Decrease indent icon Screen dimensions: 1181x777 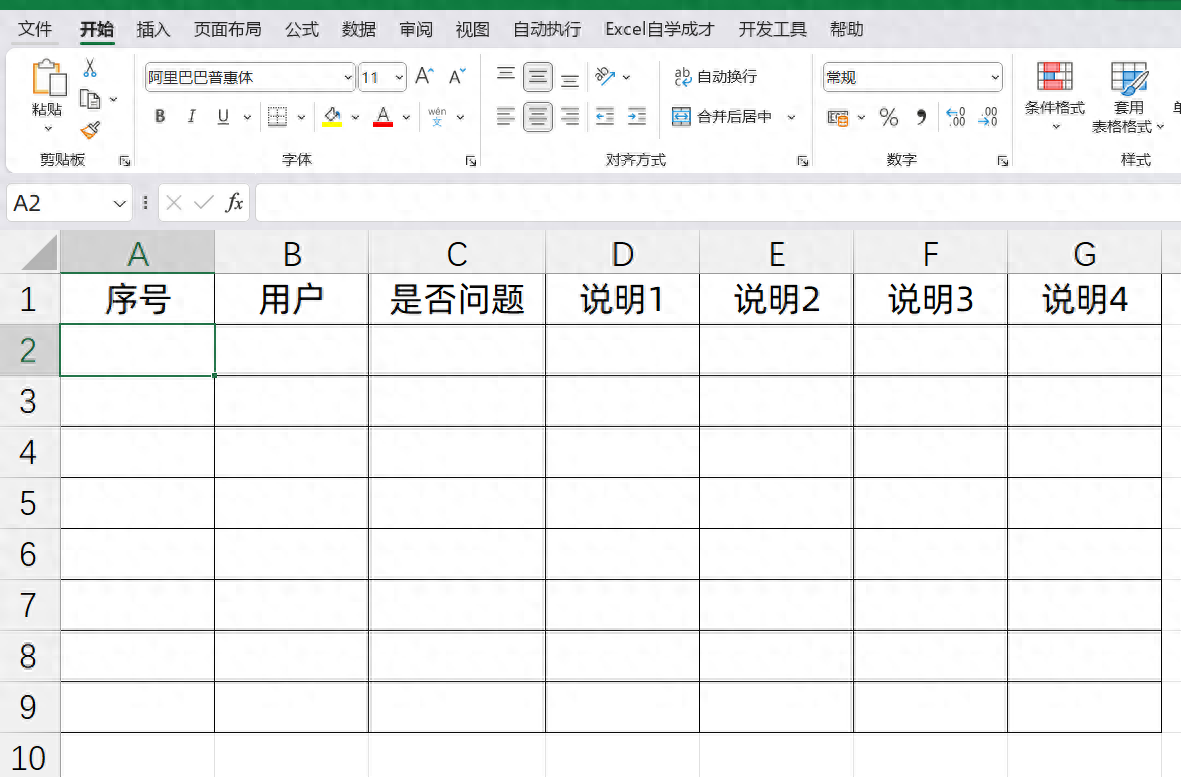click(605, 116)
